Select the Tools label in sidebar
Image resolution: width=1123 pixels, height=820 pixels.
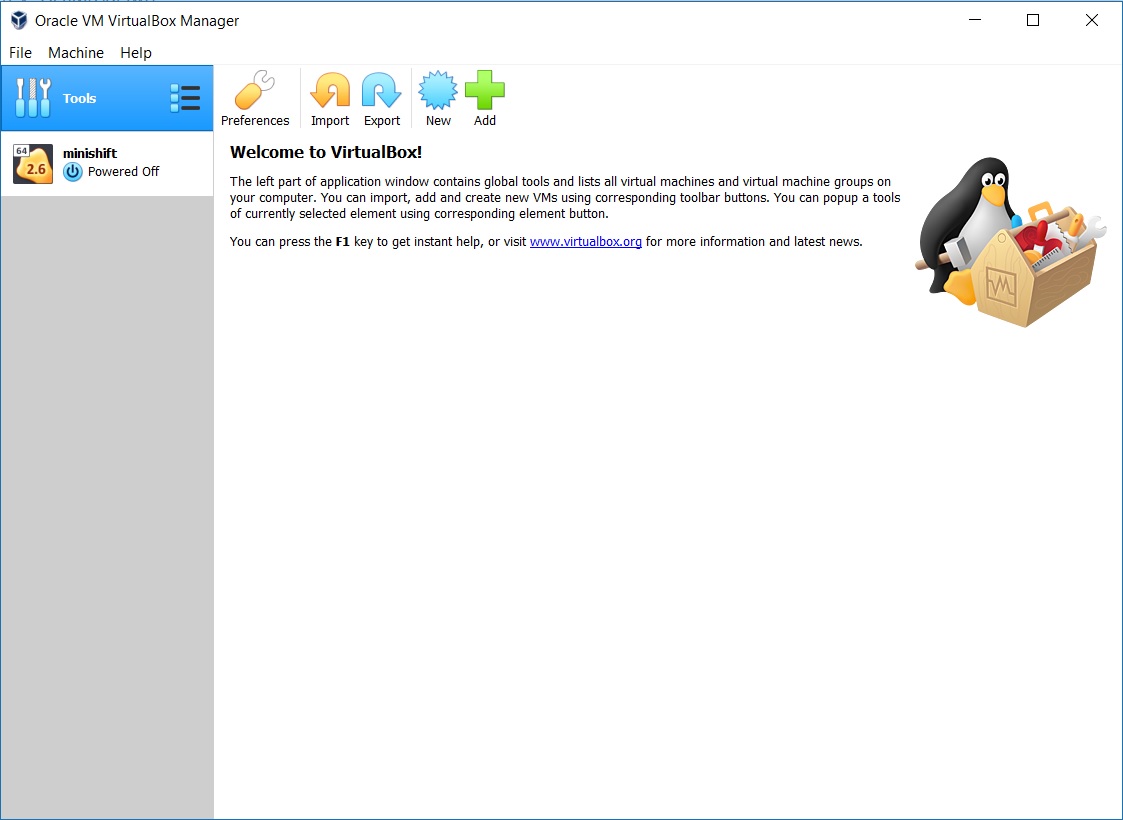(x=79, y=98)
